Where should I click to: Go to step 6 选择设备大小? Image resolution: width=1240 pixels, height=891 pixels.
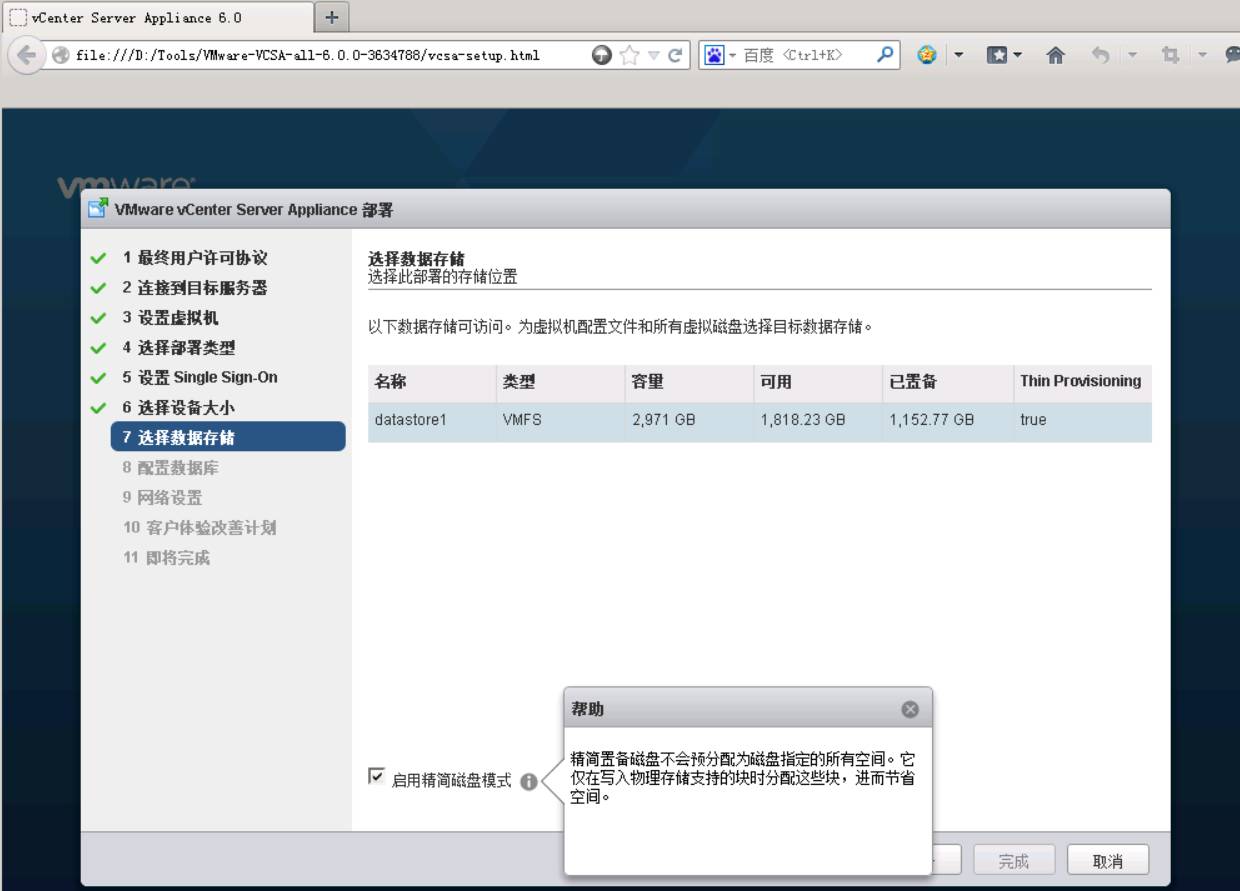tap(179, 407)
